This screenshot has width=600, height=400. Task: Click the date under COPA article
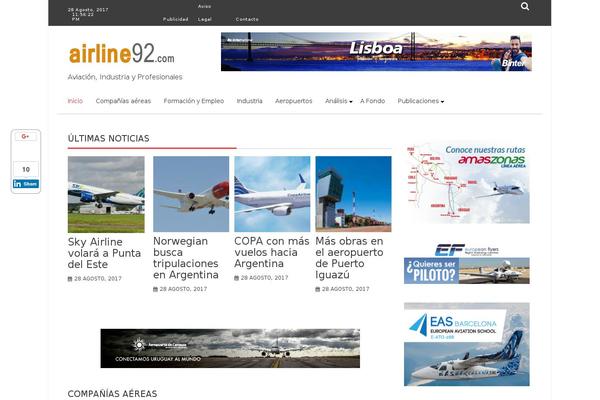[x=261, y=278]
